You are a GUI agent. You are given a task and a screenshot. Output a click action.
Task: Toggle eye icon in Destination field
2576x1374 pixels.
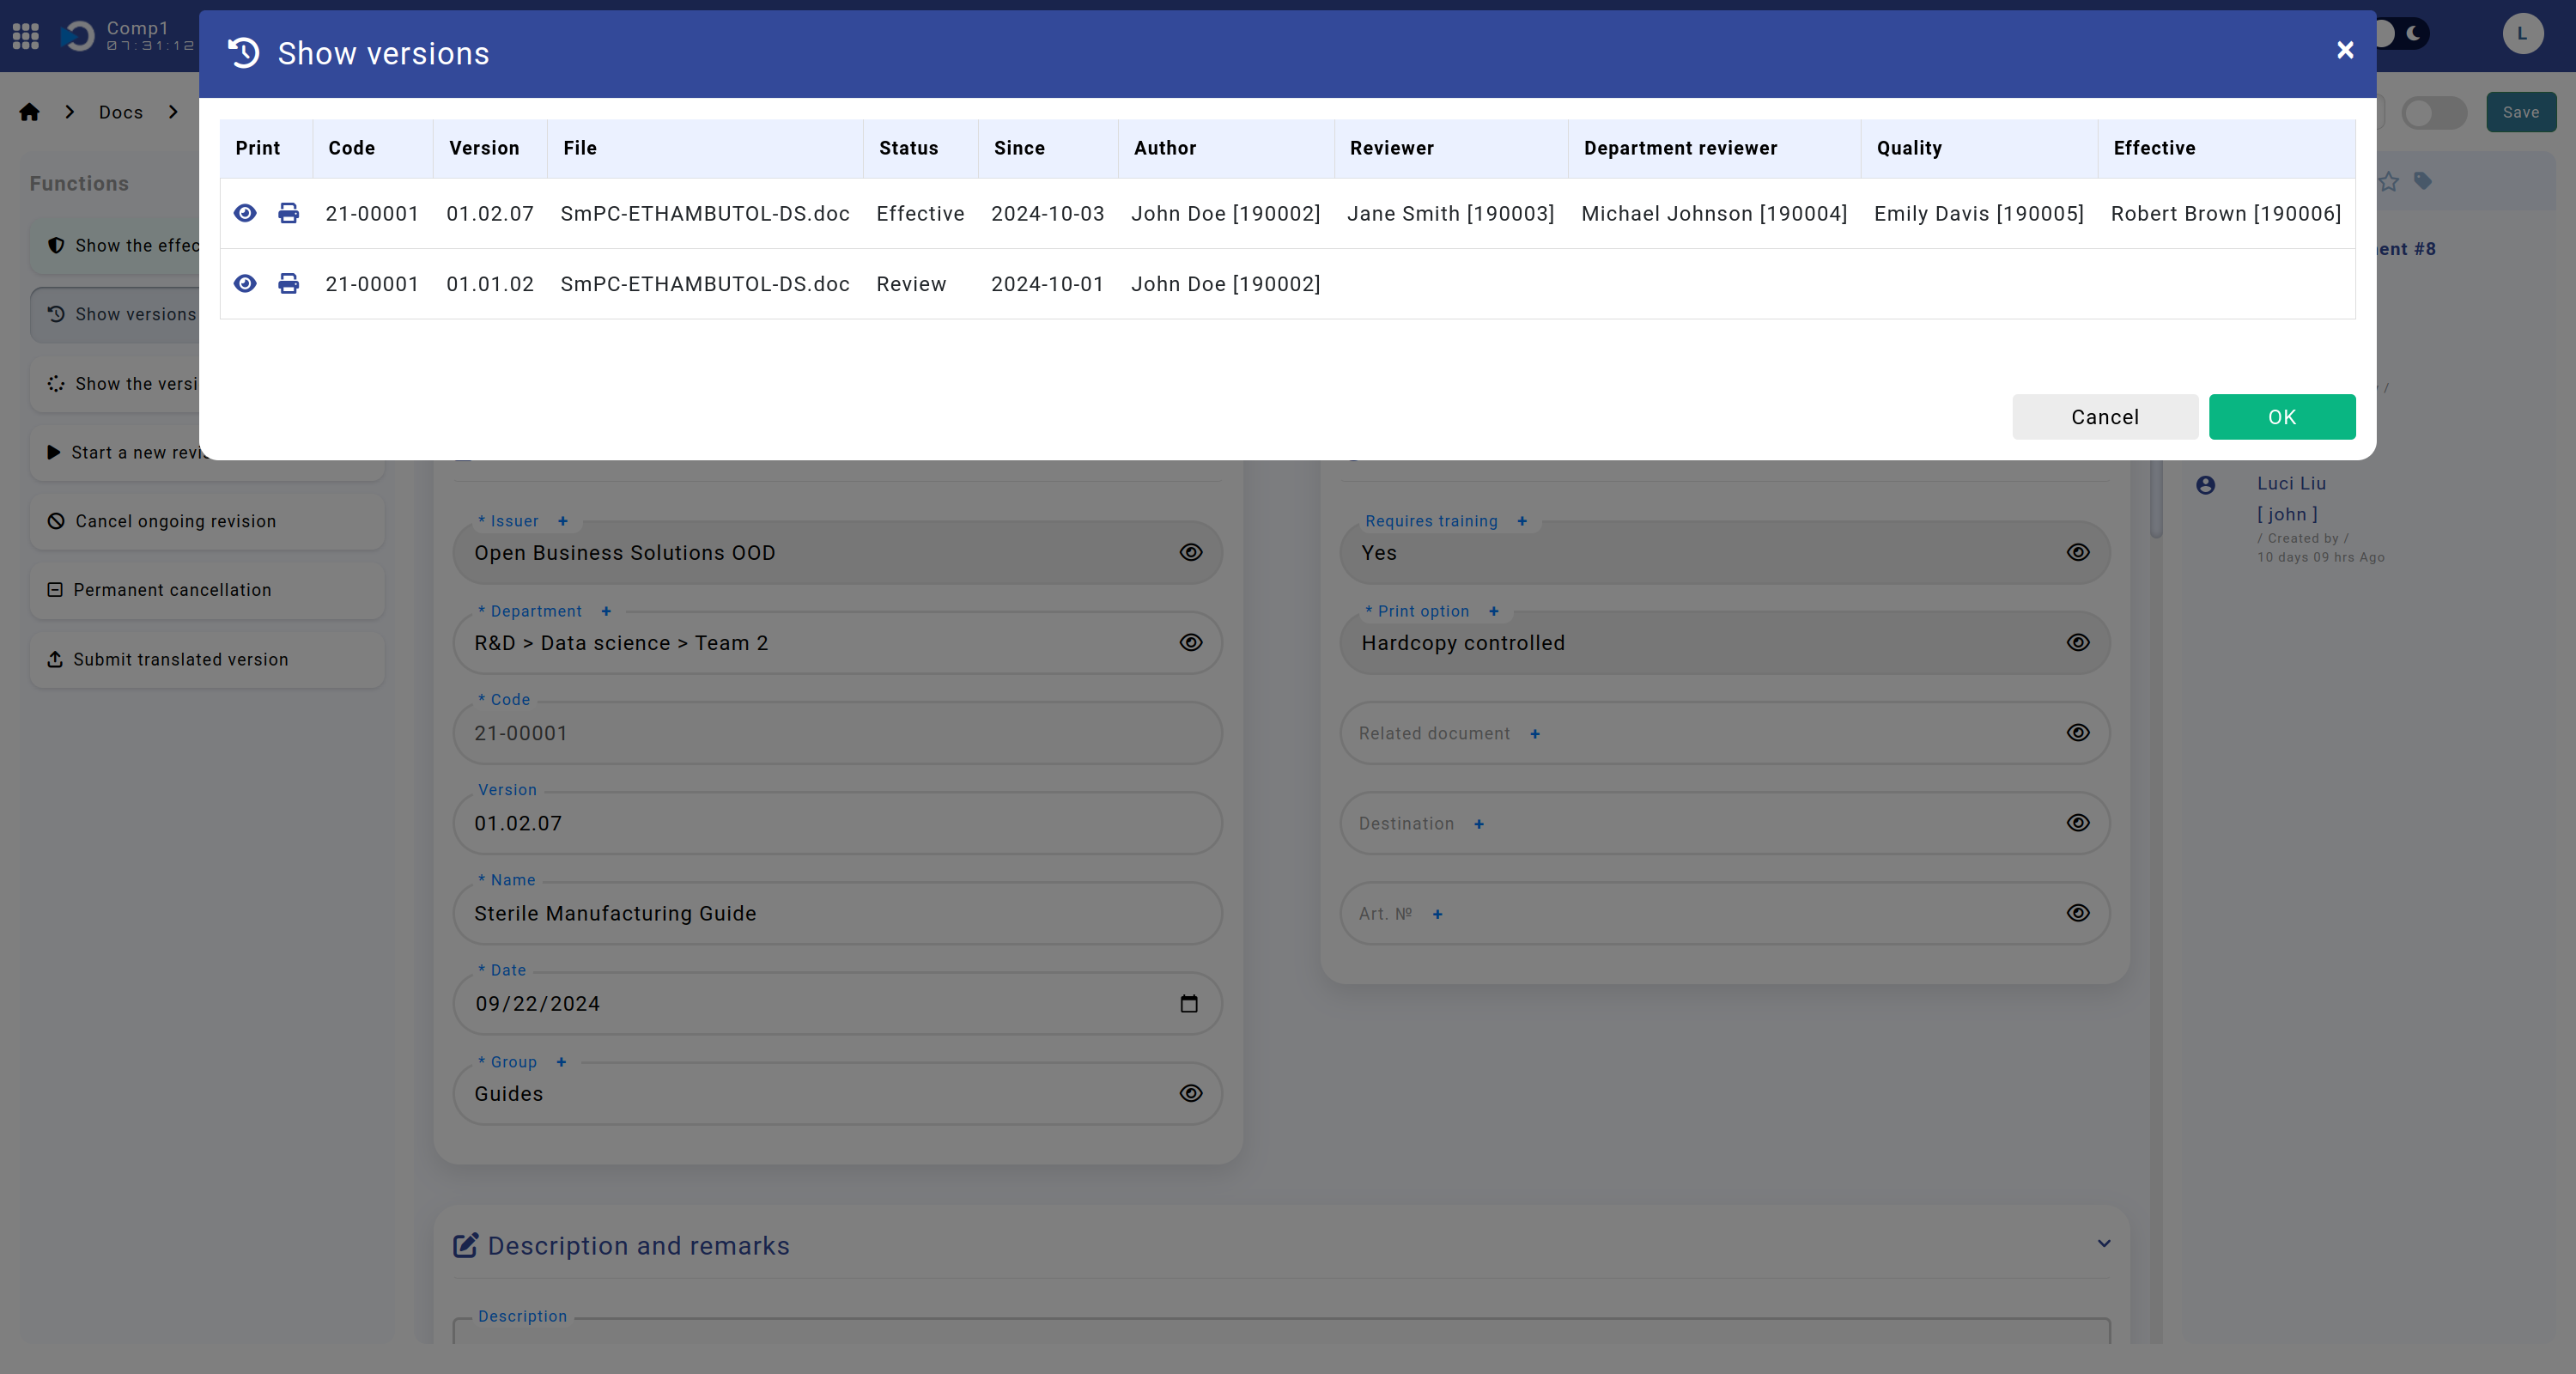tap(2078, 822)
